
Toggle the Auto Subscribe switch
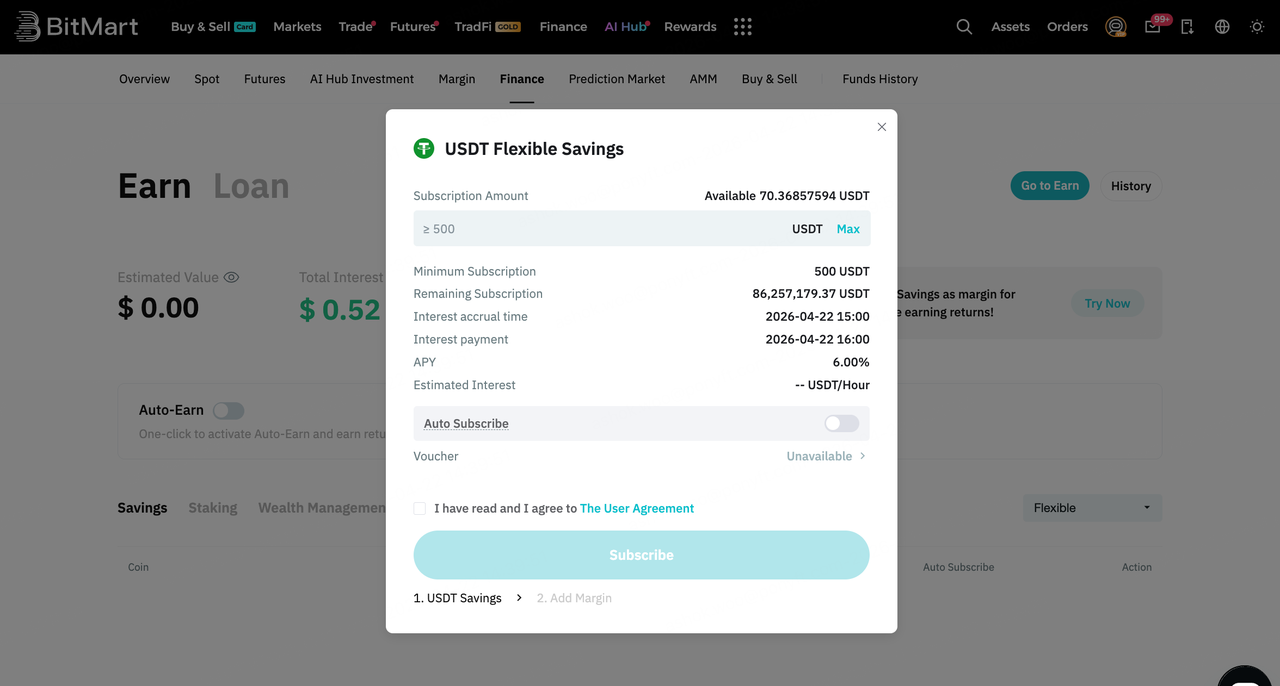pyautogui.click(x=841, y=424)
